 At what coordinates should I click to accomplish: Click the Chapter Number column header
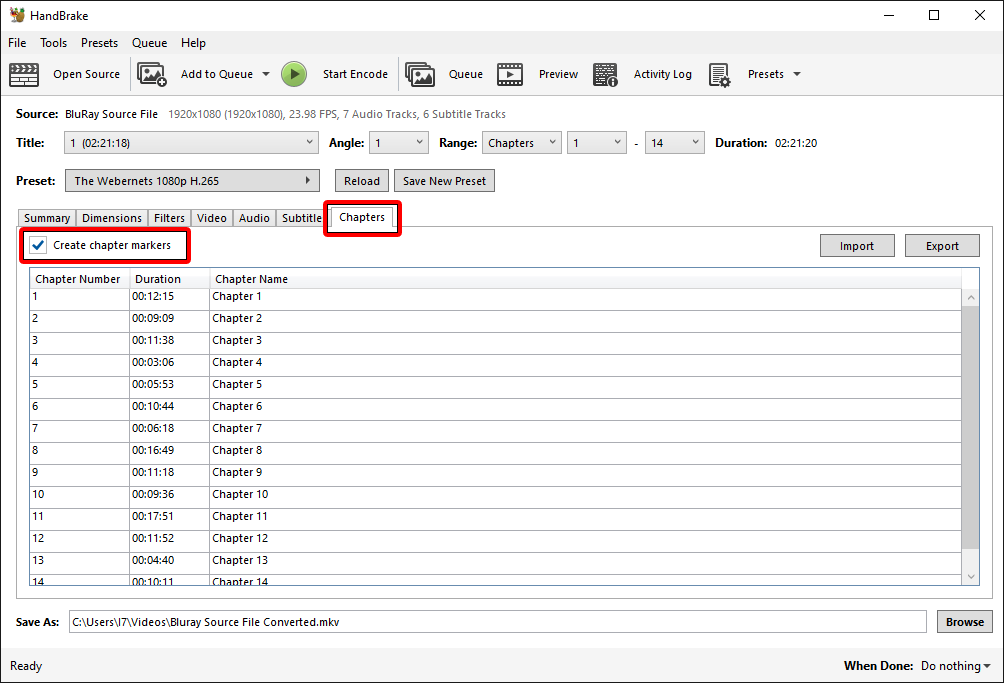(x=79, y=279)
